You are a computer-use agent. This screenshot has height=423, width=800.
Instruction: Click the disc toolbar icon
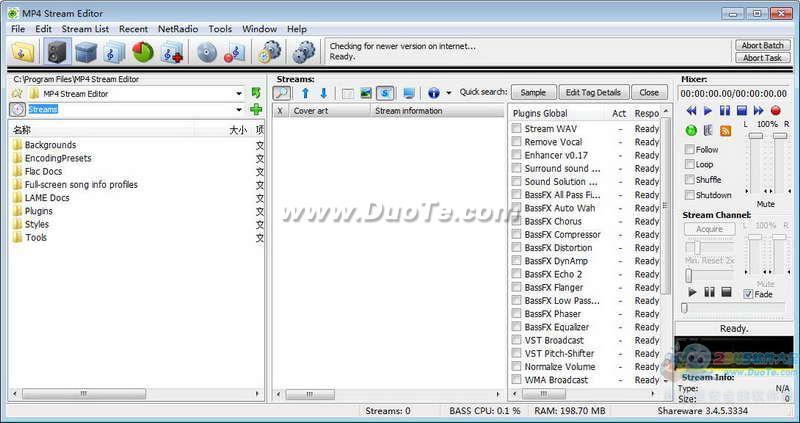click(207, 52)
